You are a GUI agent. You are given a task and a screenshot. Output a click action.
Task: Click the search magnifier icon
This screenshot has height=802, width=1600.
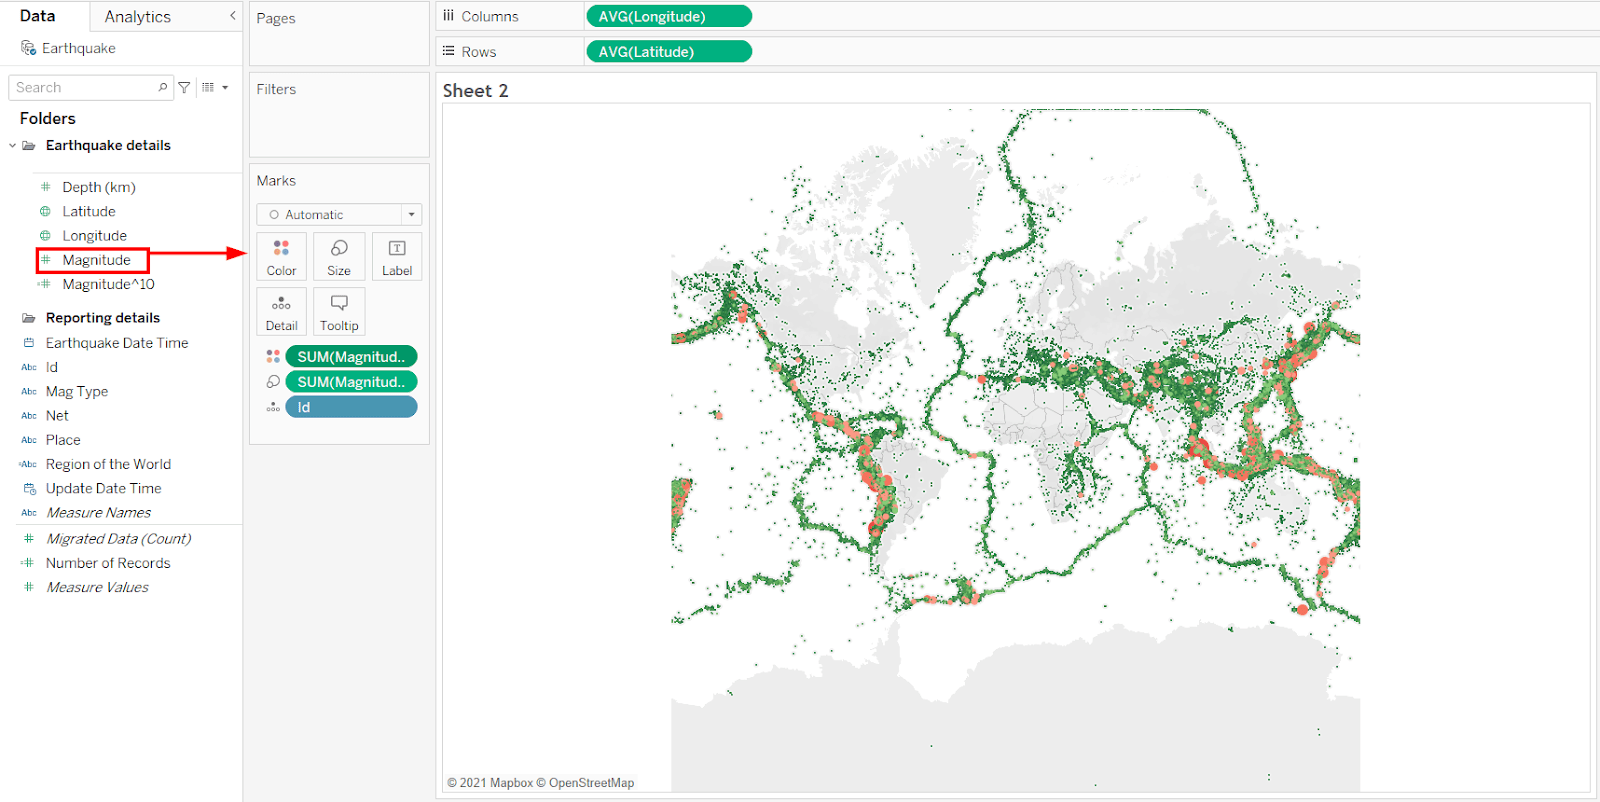163,87
